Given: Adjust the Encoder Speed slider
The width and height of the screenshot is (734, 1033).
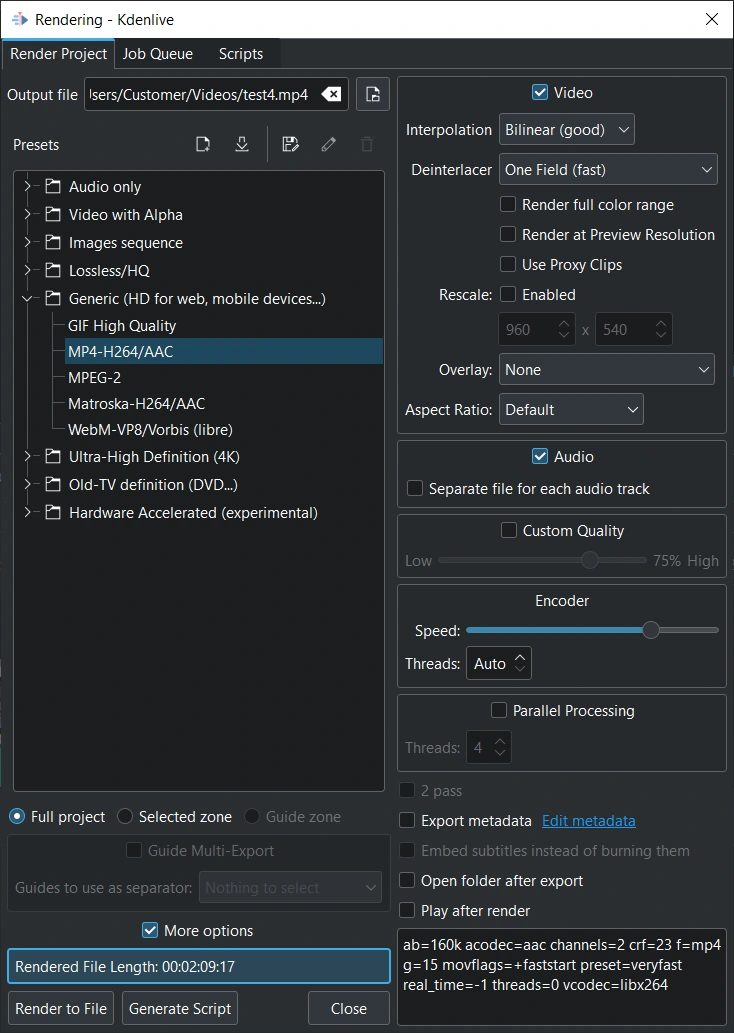Looking at the screenshot, I should [651, 630].
